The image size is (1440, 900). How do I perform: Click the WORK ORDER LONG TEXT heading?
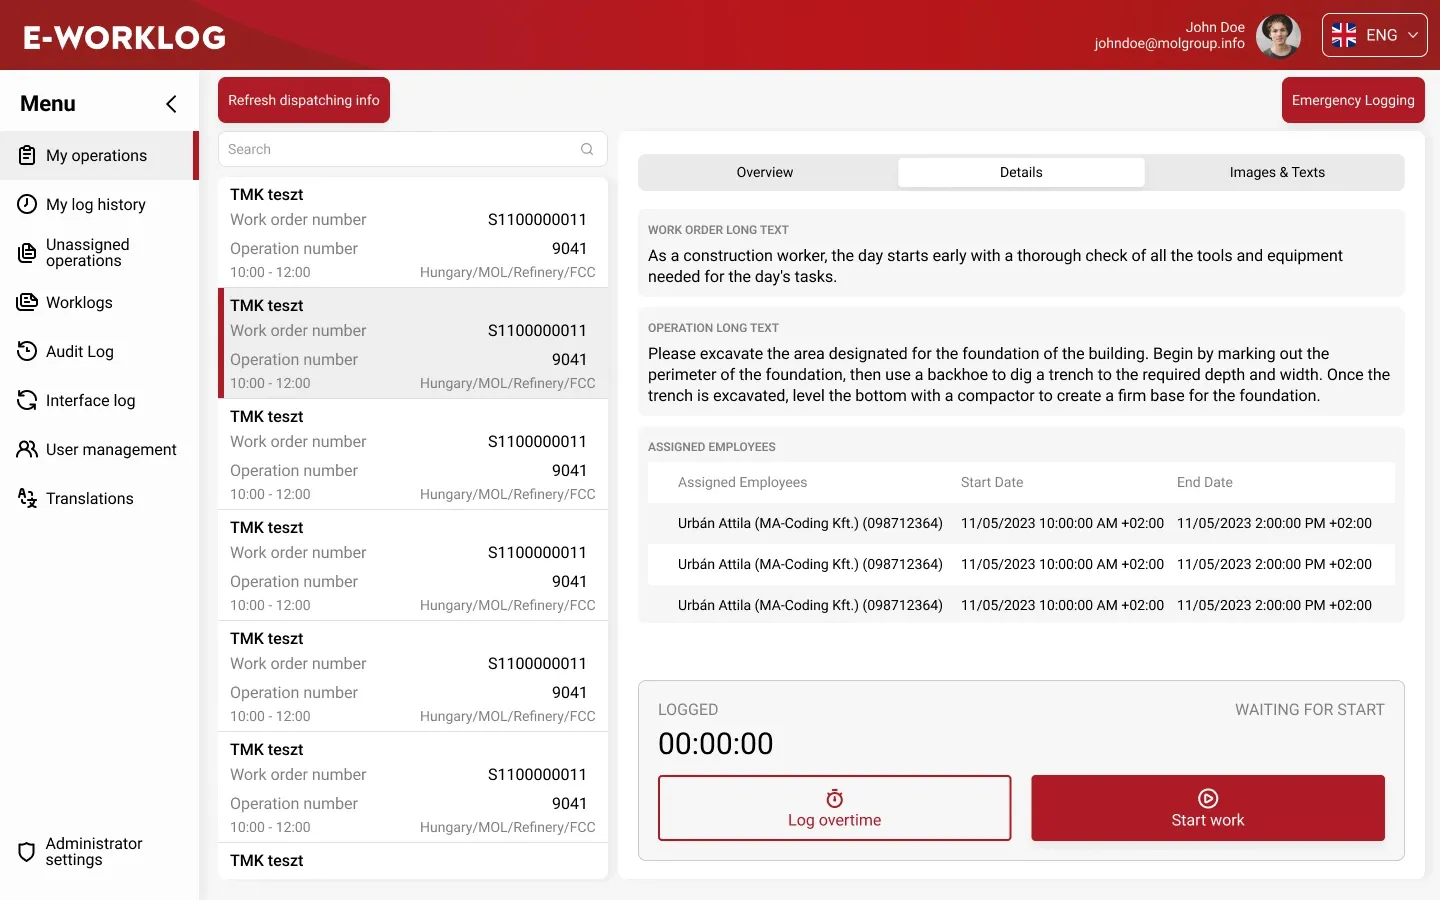pos(718,230)
